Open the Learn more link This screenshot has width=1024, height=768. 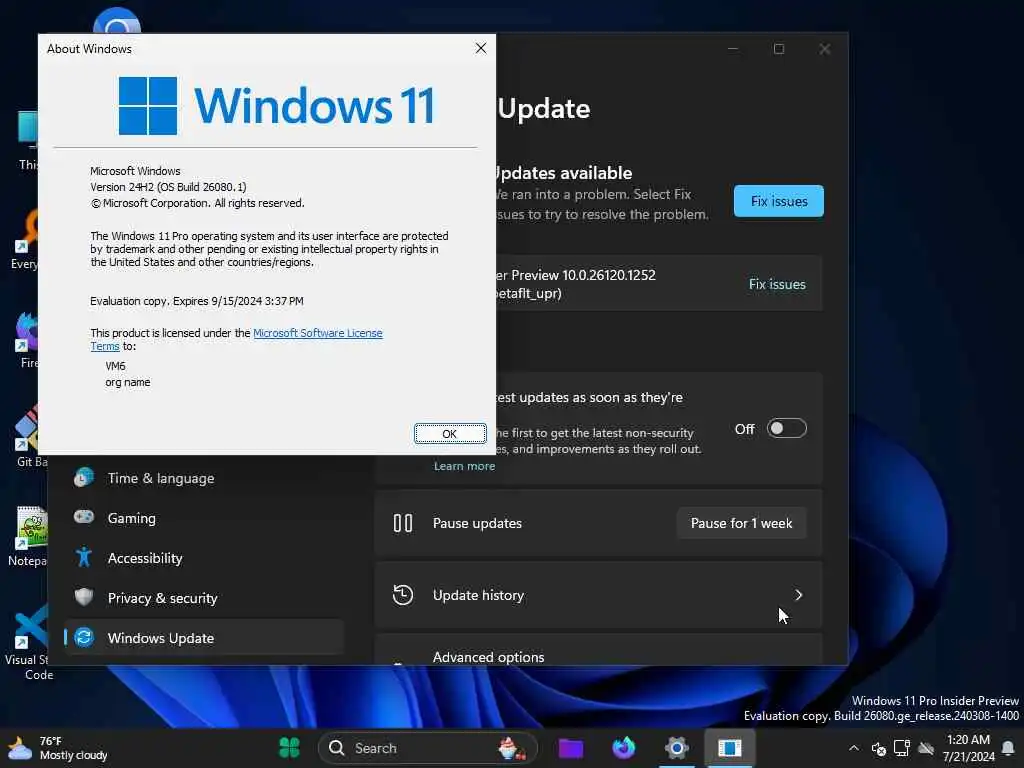tap(464, 466)
